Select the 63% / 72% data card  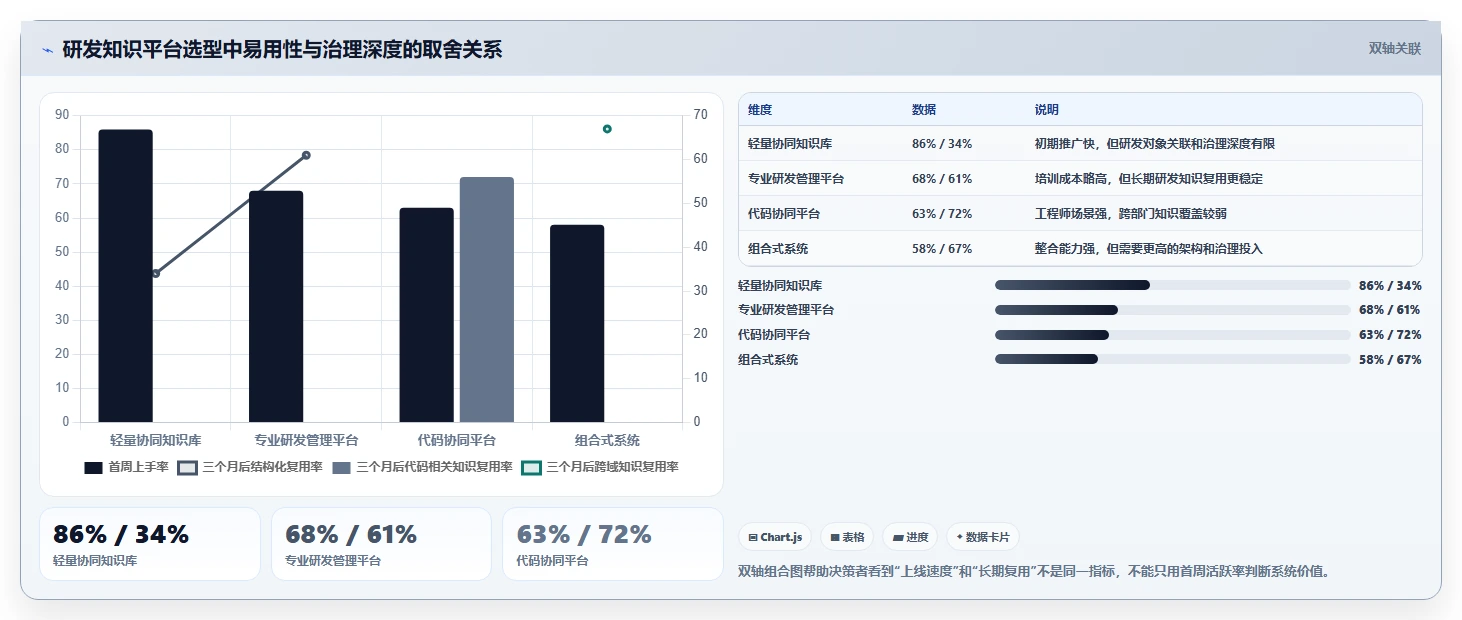pos(612,544)
